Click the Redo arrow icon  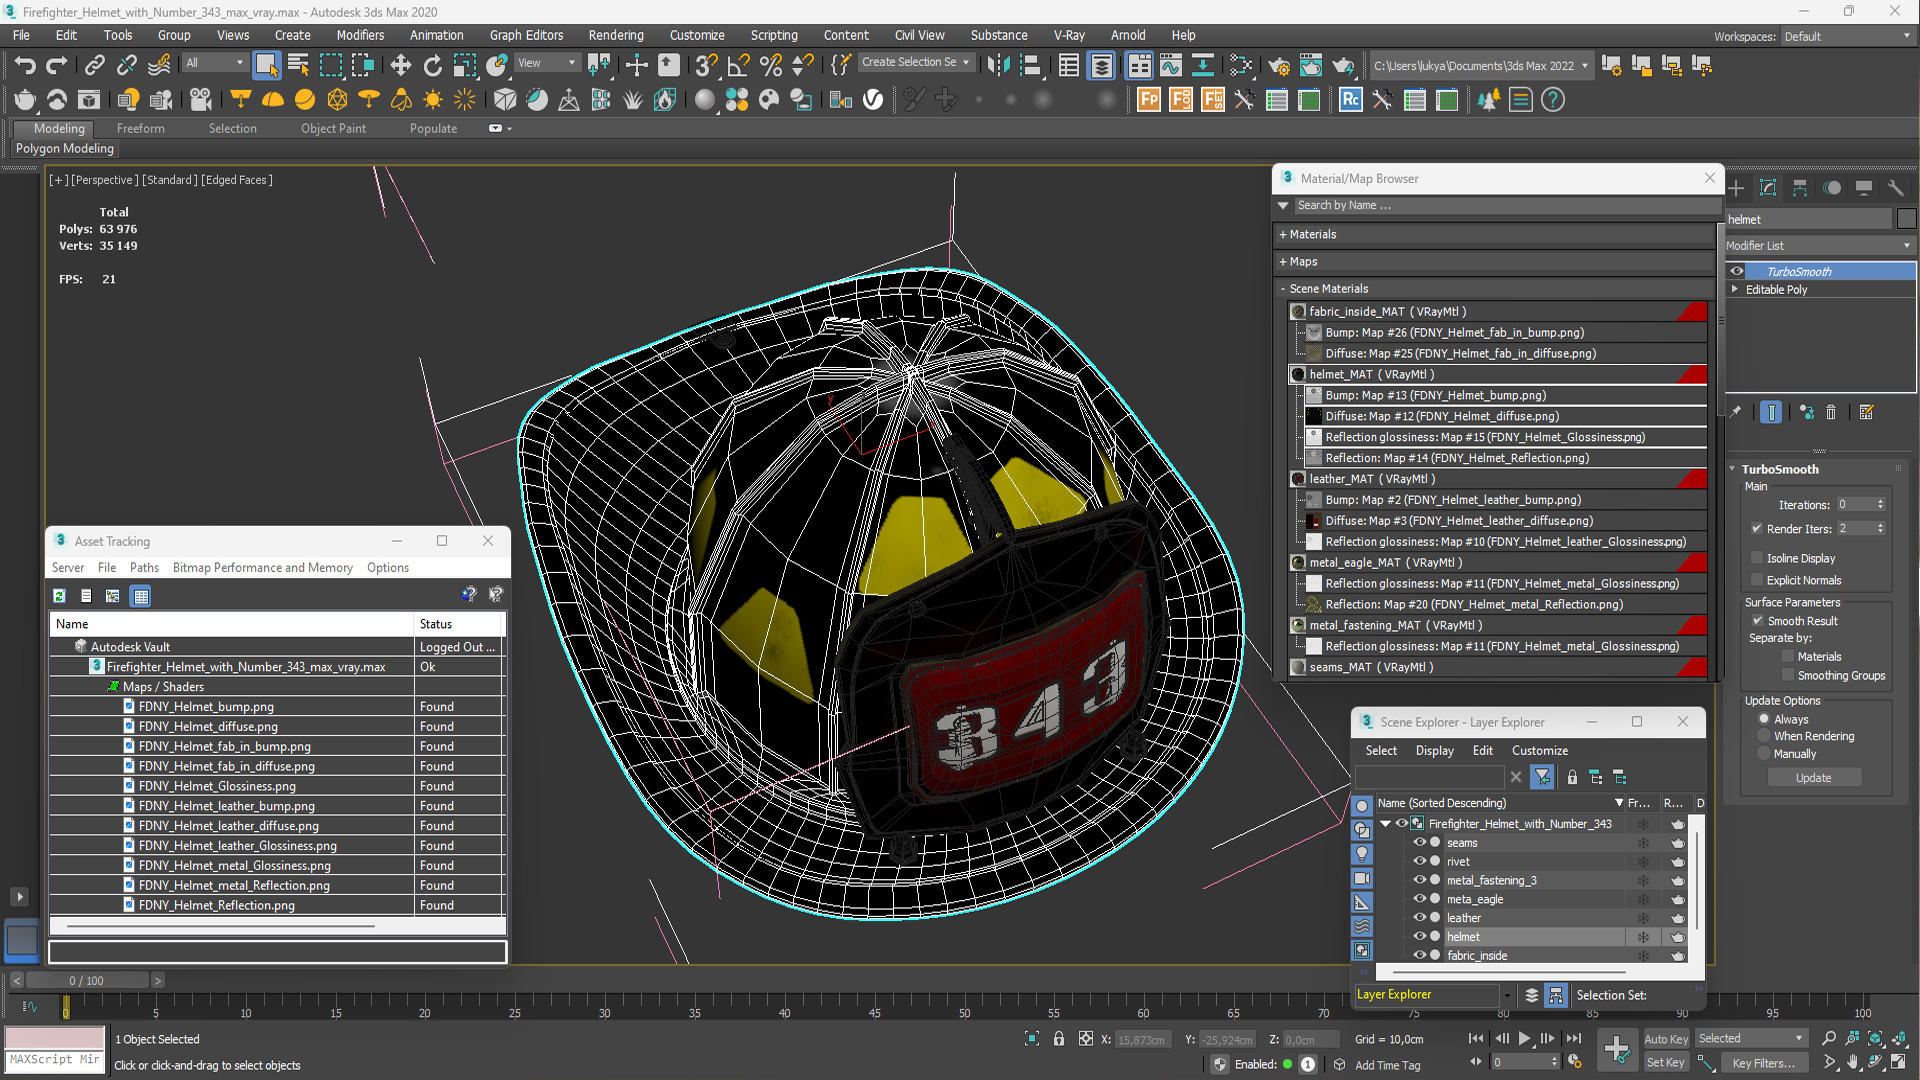57,66
